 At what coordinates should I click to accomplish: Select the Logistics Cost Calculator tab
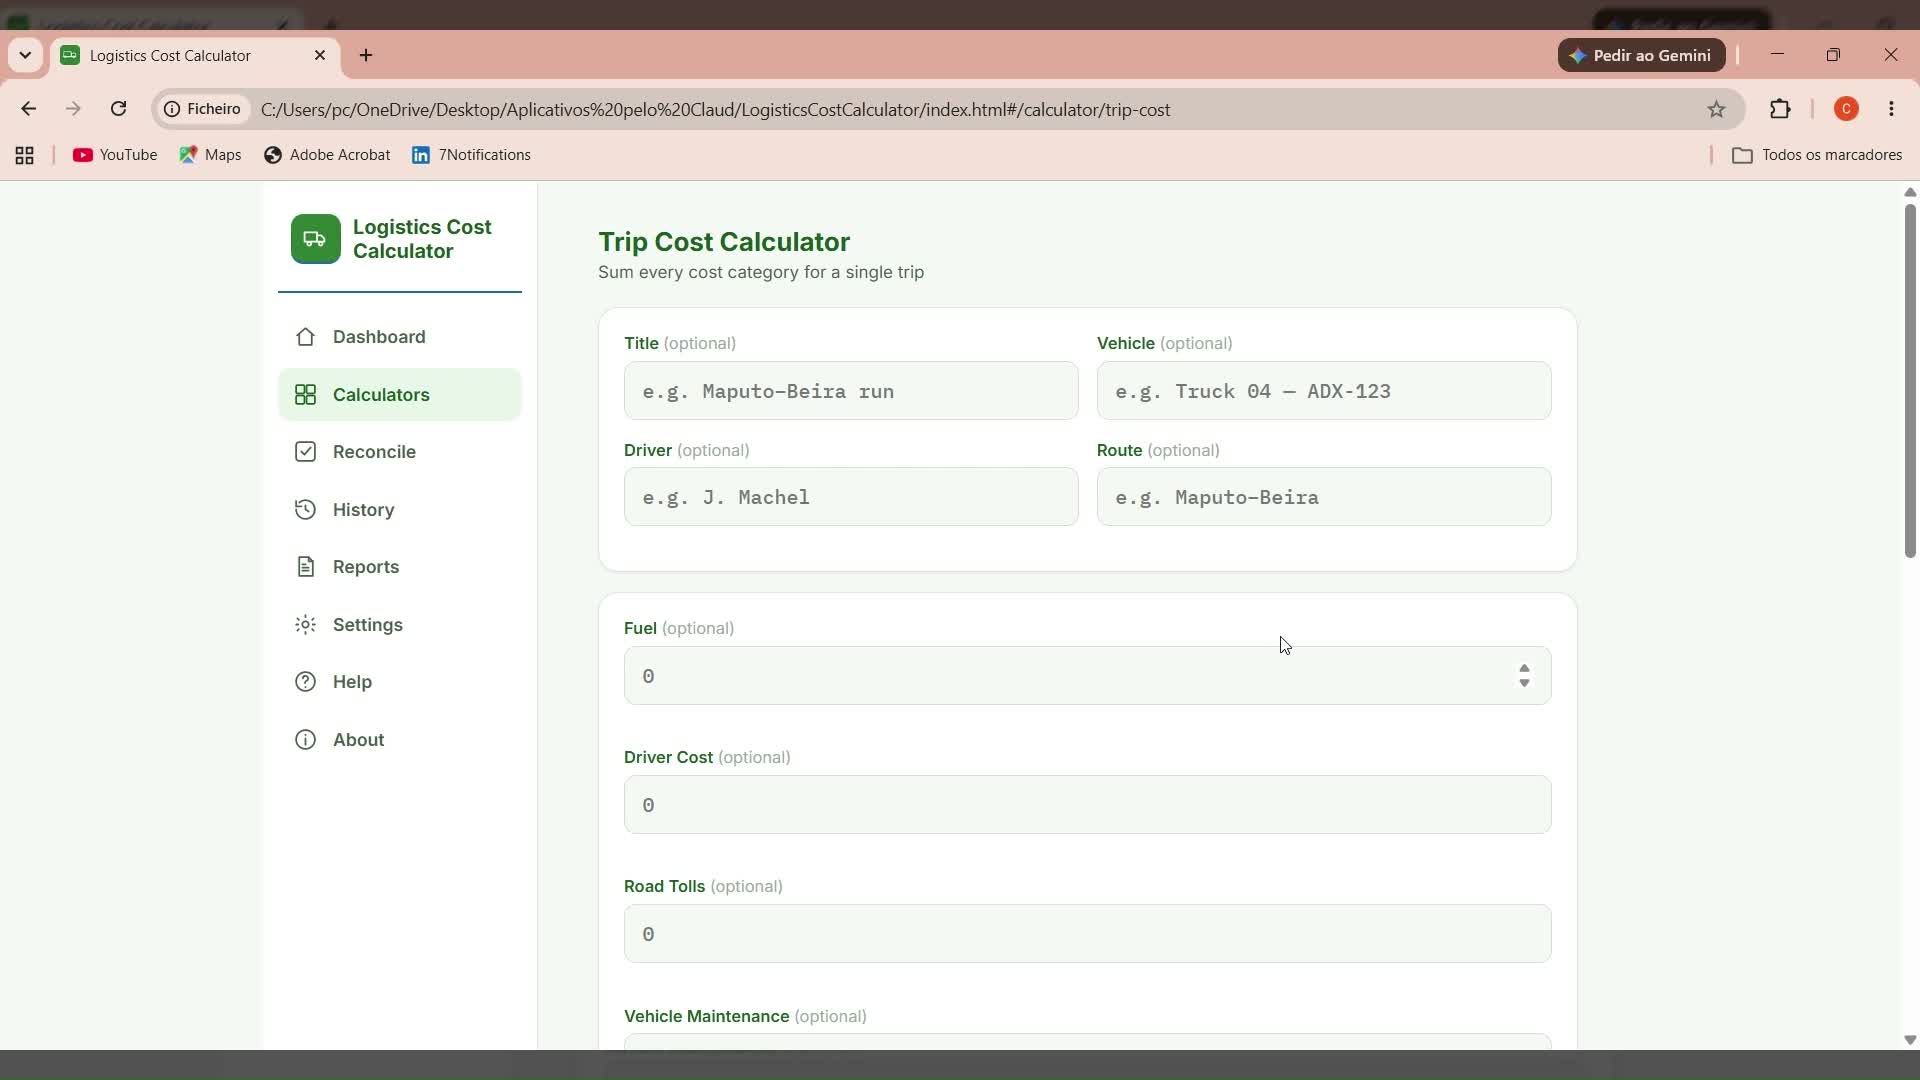[195, 55]
